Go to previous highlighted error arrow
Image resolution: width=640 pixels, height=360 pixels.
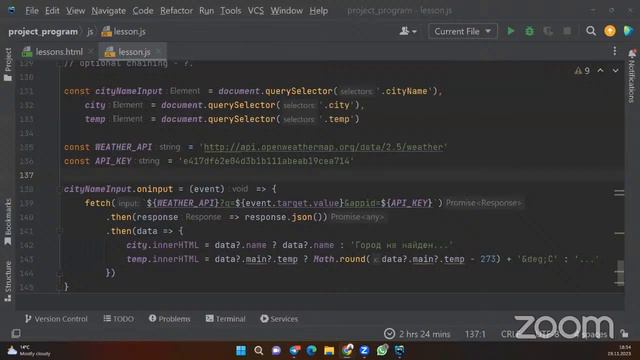600,71
